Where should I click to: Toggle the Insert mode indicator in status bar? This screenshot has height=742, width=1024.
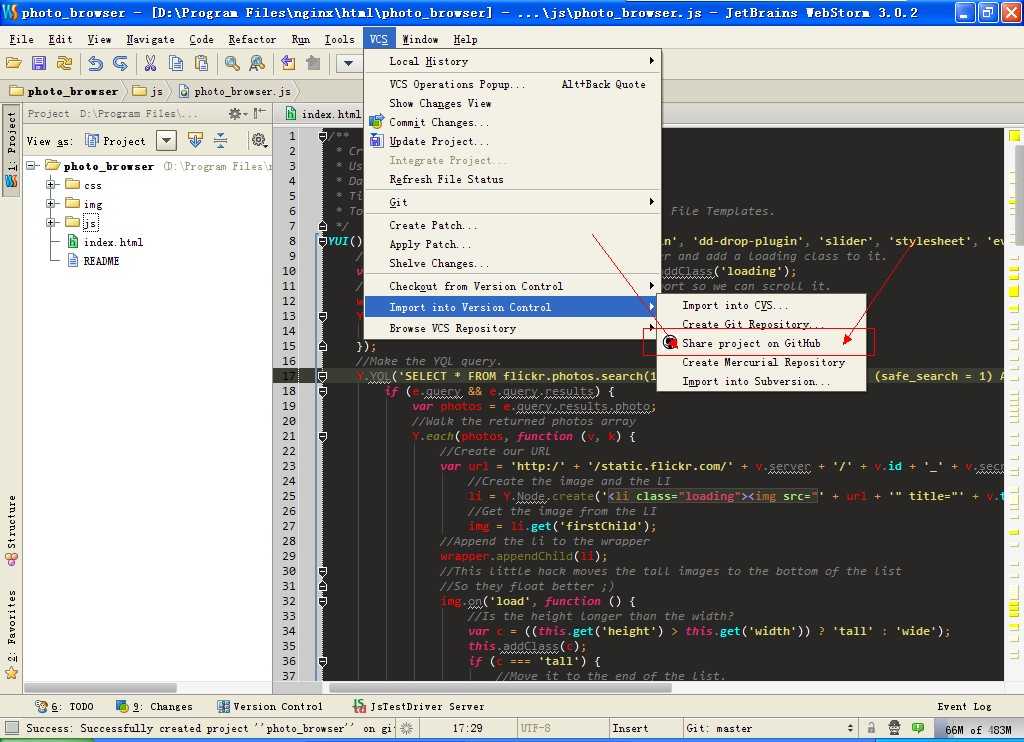tap(630, 728)
